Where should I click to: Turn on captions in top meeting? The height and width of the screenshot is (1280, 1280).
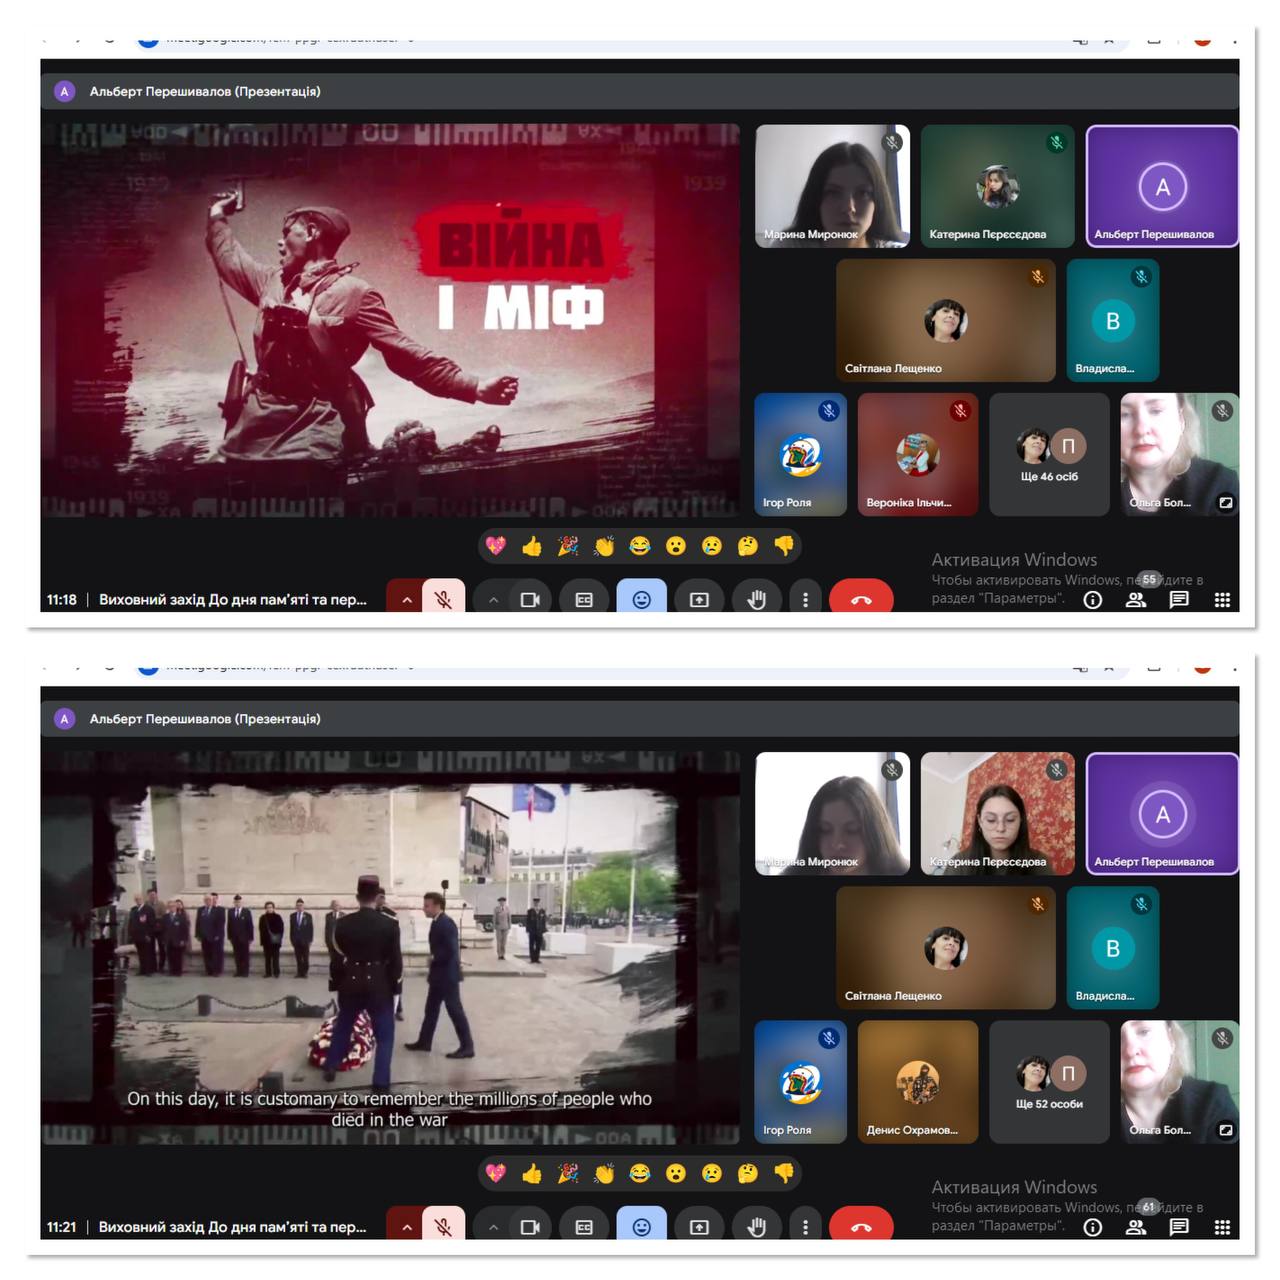point(585,599)
